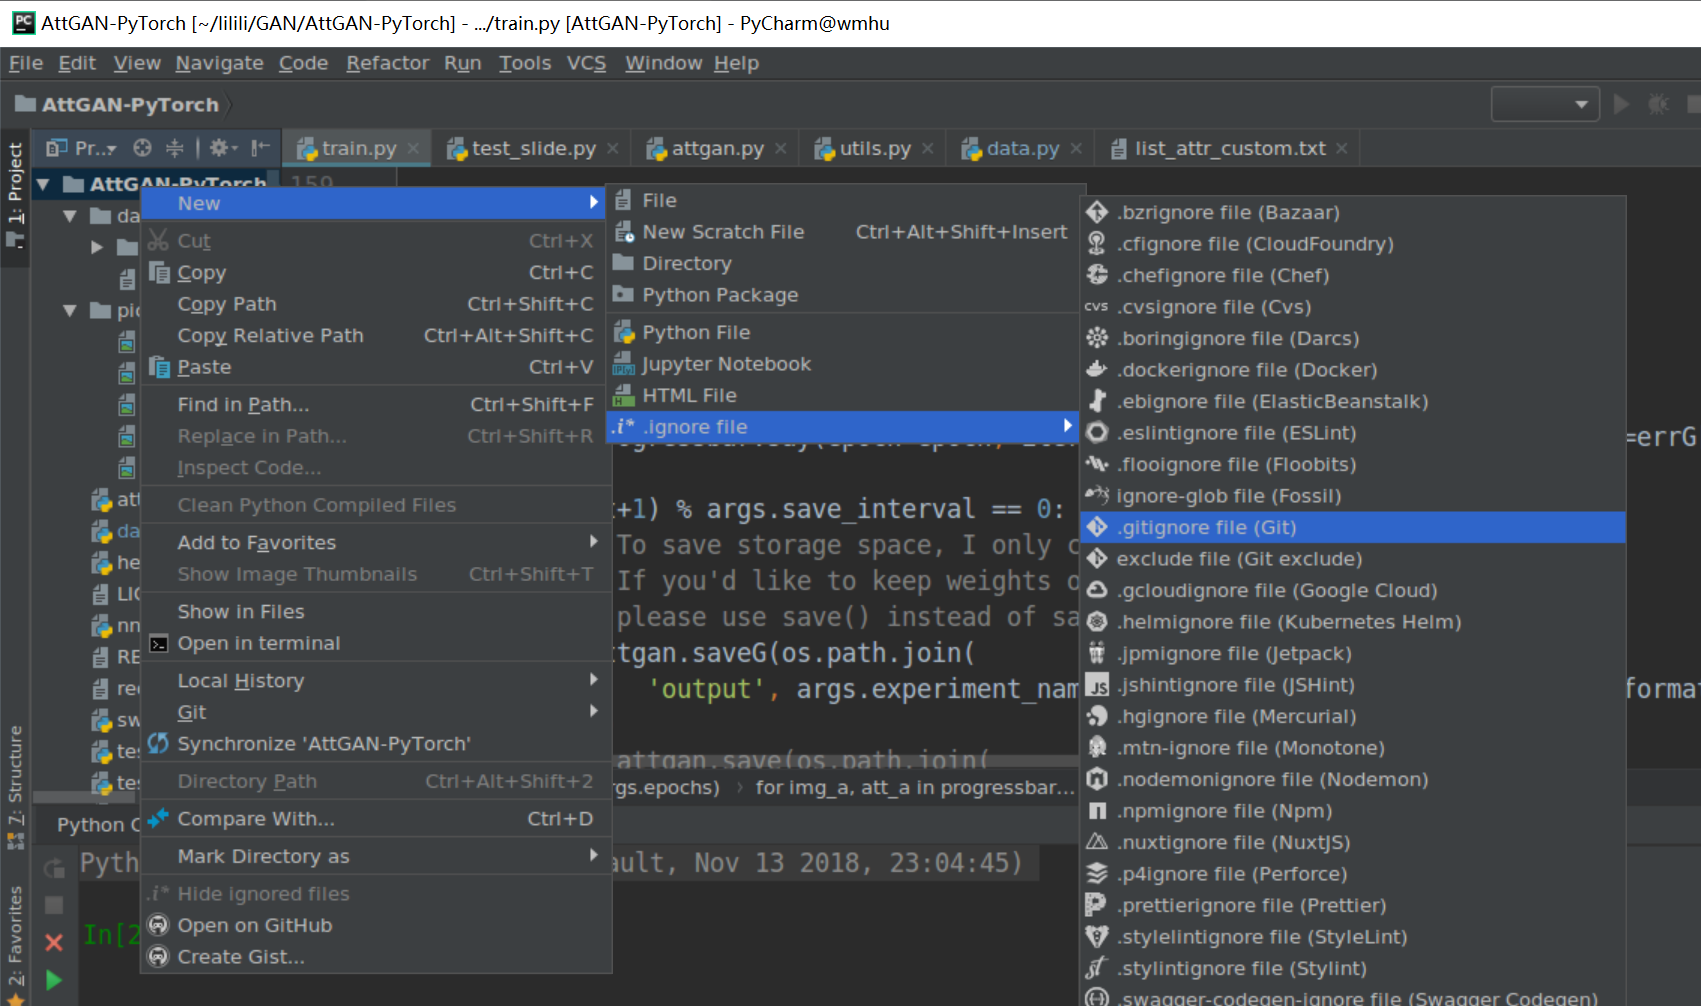Click the Stylint ignore icon

coord(1097,968)
